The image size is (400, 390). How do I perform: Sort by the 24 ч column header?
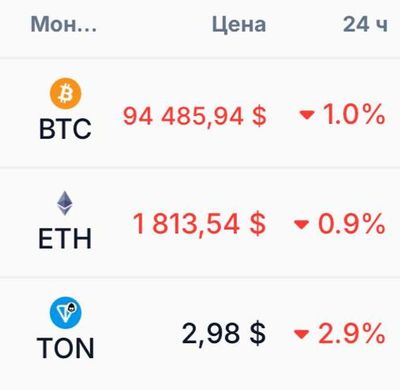point(365,24)
